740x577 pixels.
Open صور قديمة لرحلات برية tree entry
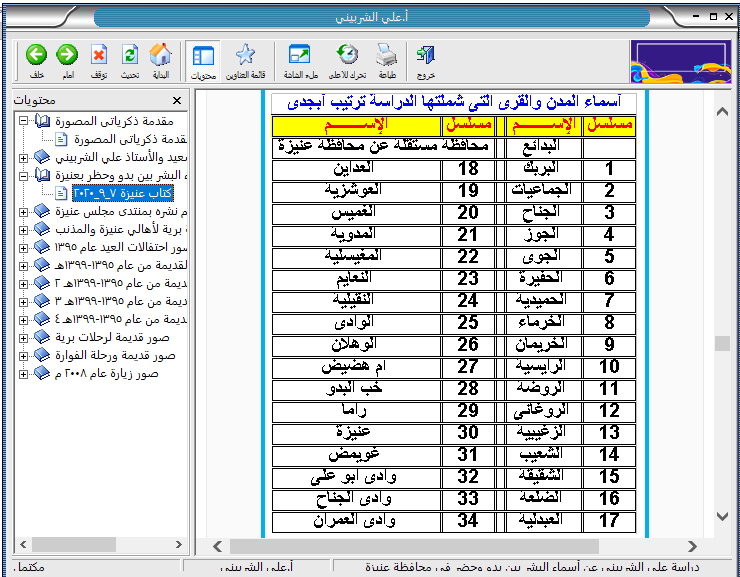(x=112, y=338)
